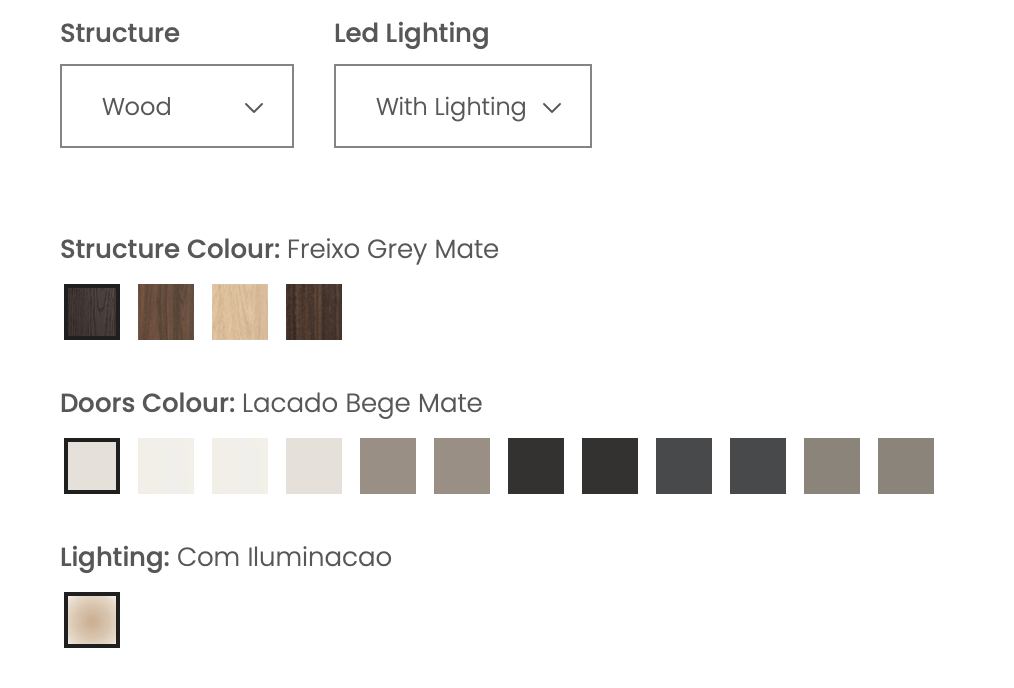The width and height of the screenshot is (1014, 688).
Task: Select the dark brown wood structure swatch
Action: (x=314, y=312)
